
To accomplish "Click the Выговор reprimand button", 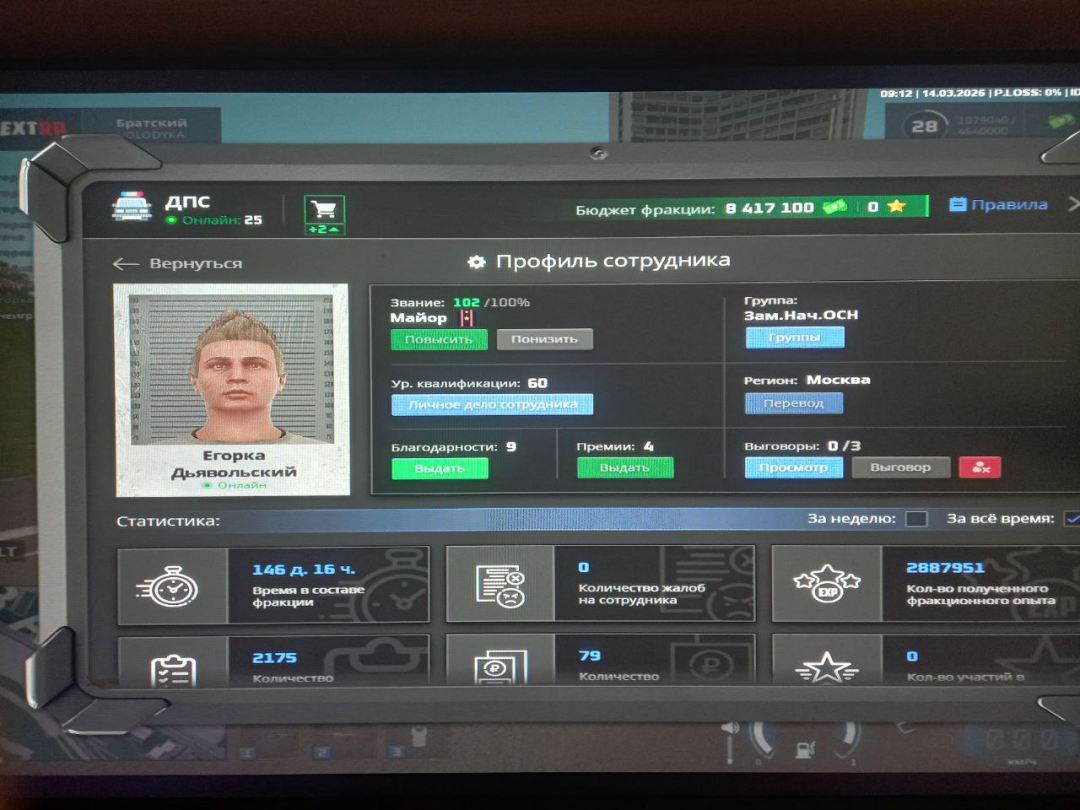I will point(900,467).
